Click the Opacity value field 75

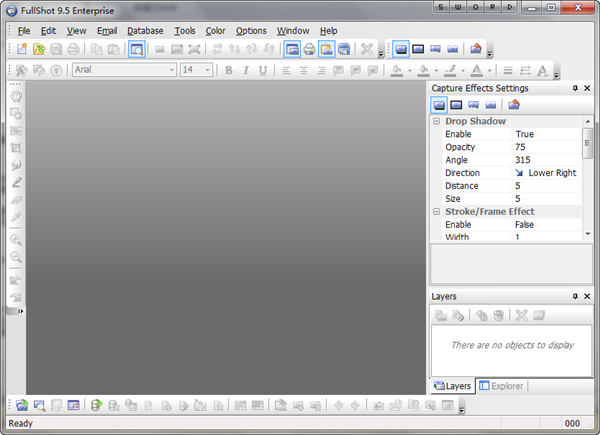pos(545,147)
